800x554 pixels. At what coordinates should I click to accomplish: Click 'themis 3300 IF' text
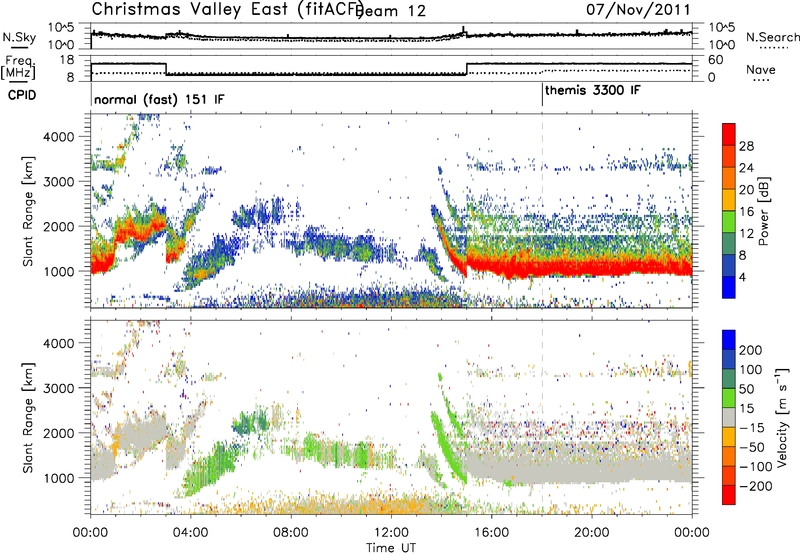(x=592, y=91)
